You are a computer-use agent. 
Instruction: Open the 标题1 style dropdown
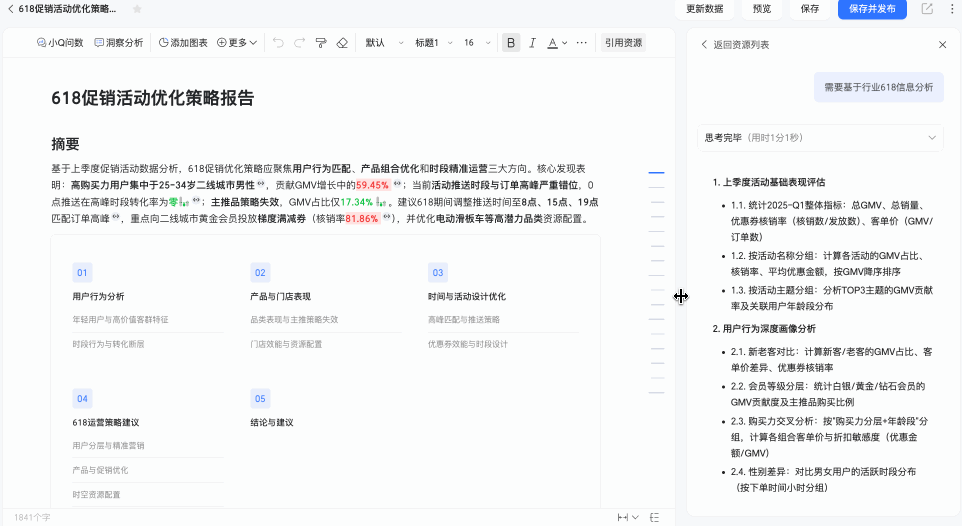pyautogui.click(x=434, y=43)
